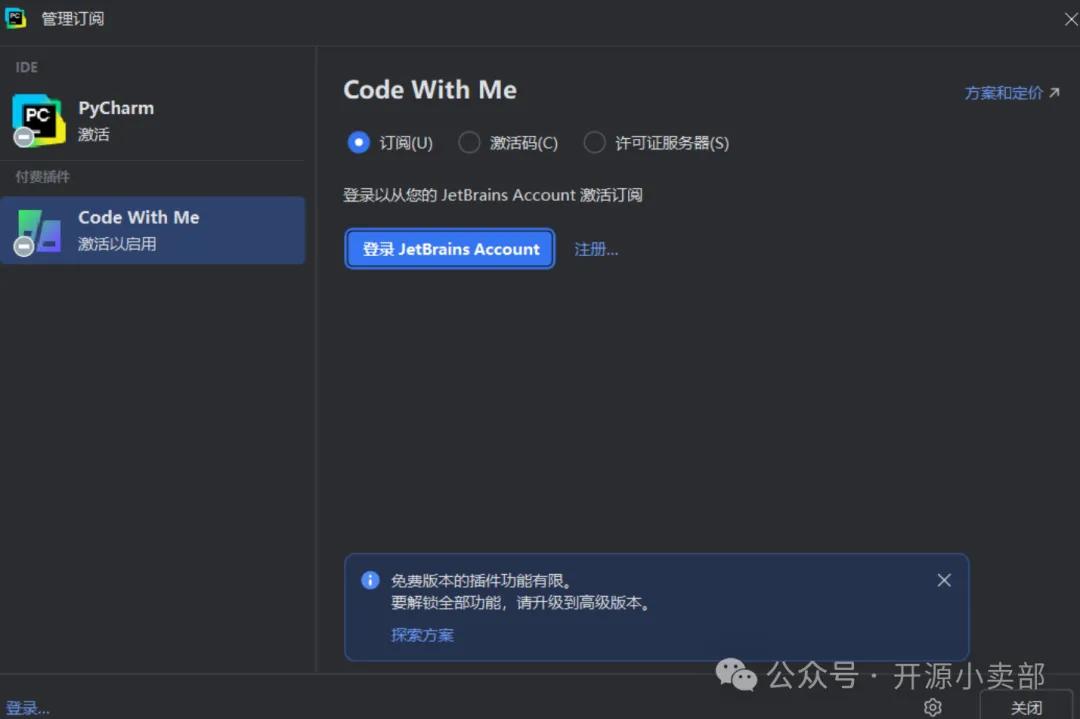Choose the 激活码(C) radio option
1080x719 pixels.
pyautogui.click(x=508, y=143)
